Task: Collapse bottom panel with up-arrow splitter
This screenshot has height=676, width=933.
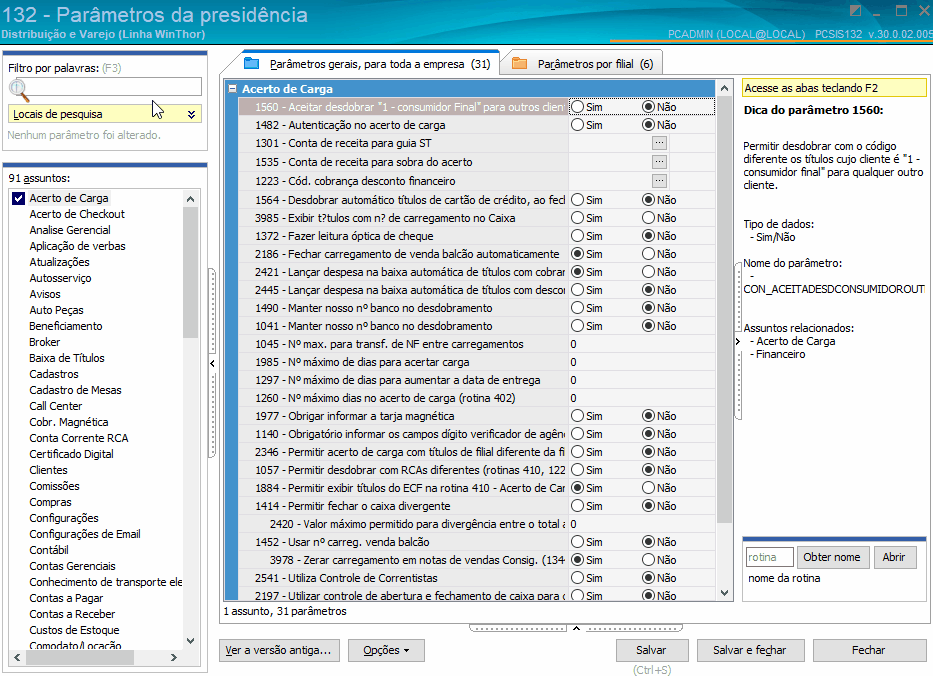Action: point(576,628)
